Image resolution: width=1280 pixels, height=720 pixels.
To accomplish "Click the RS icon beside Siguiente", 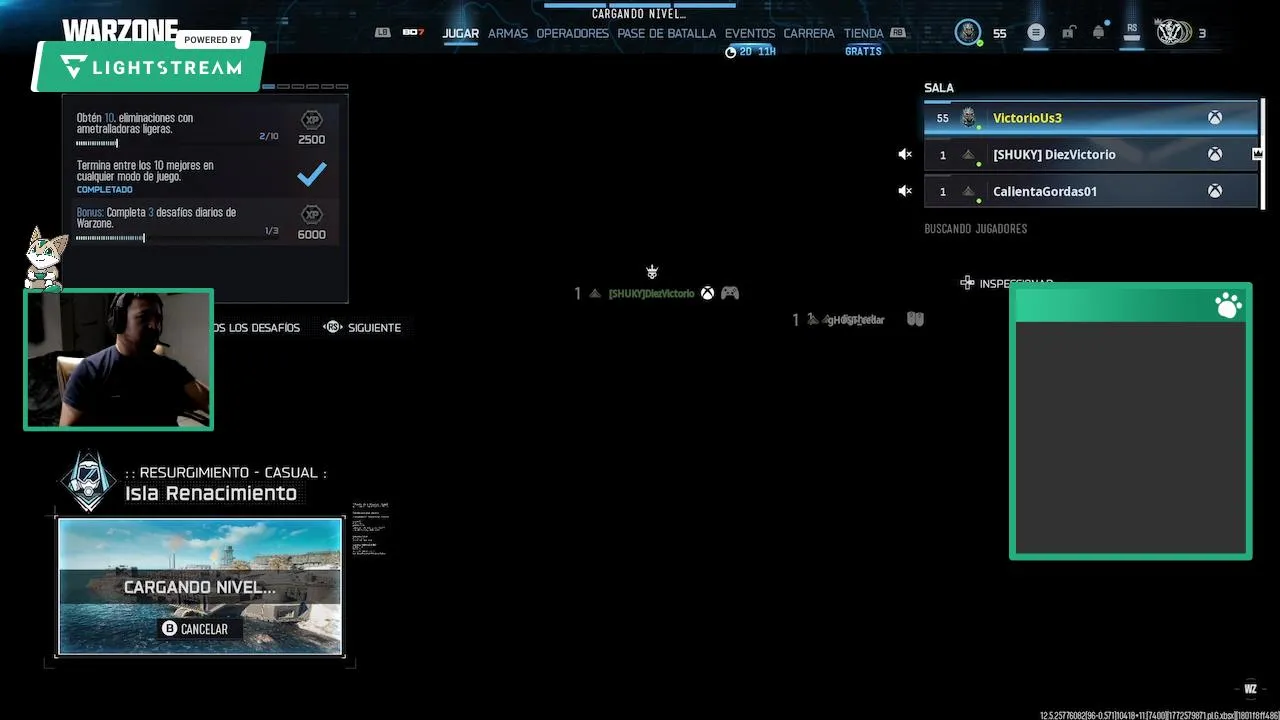I will click(333, 327).
